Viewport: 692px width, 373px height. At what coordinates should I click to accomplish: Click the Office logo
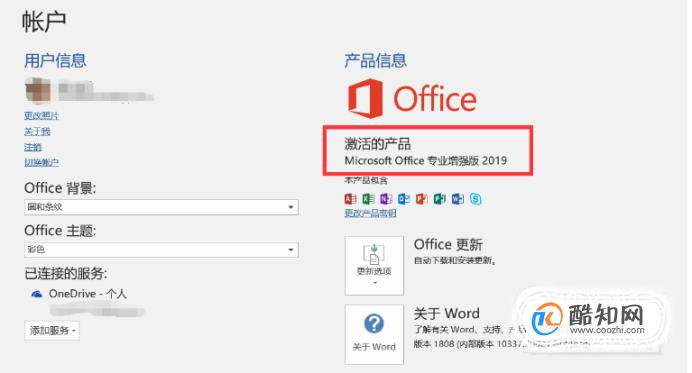point(412,98)
